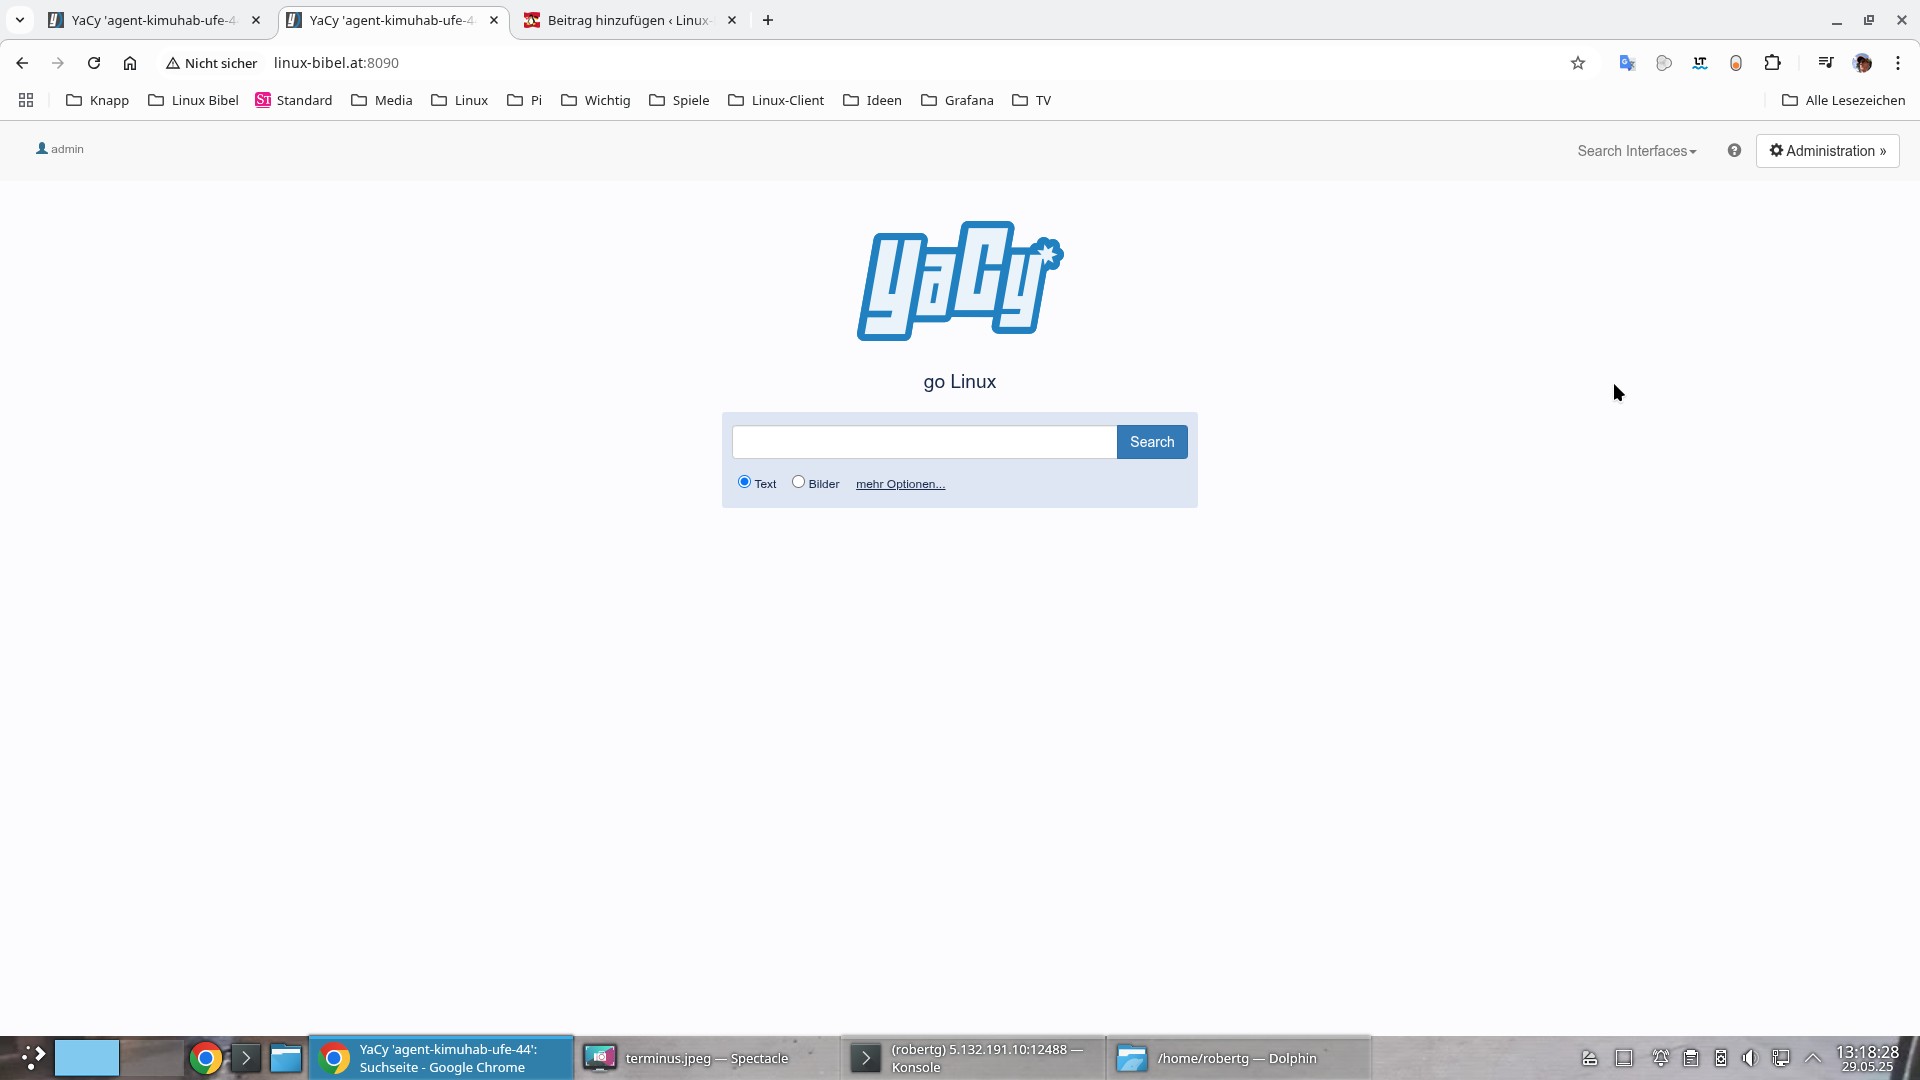The height and width of the screenshot is (1080, 1920).
Task: Switch to the Konsole taskbar window
Action: tap(973, 1058)
